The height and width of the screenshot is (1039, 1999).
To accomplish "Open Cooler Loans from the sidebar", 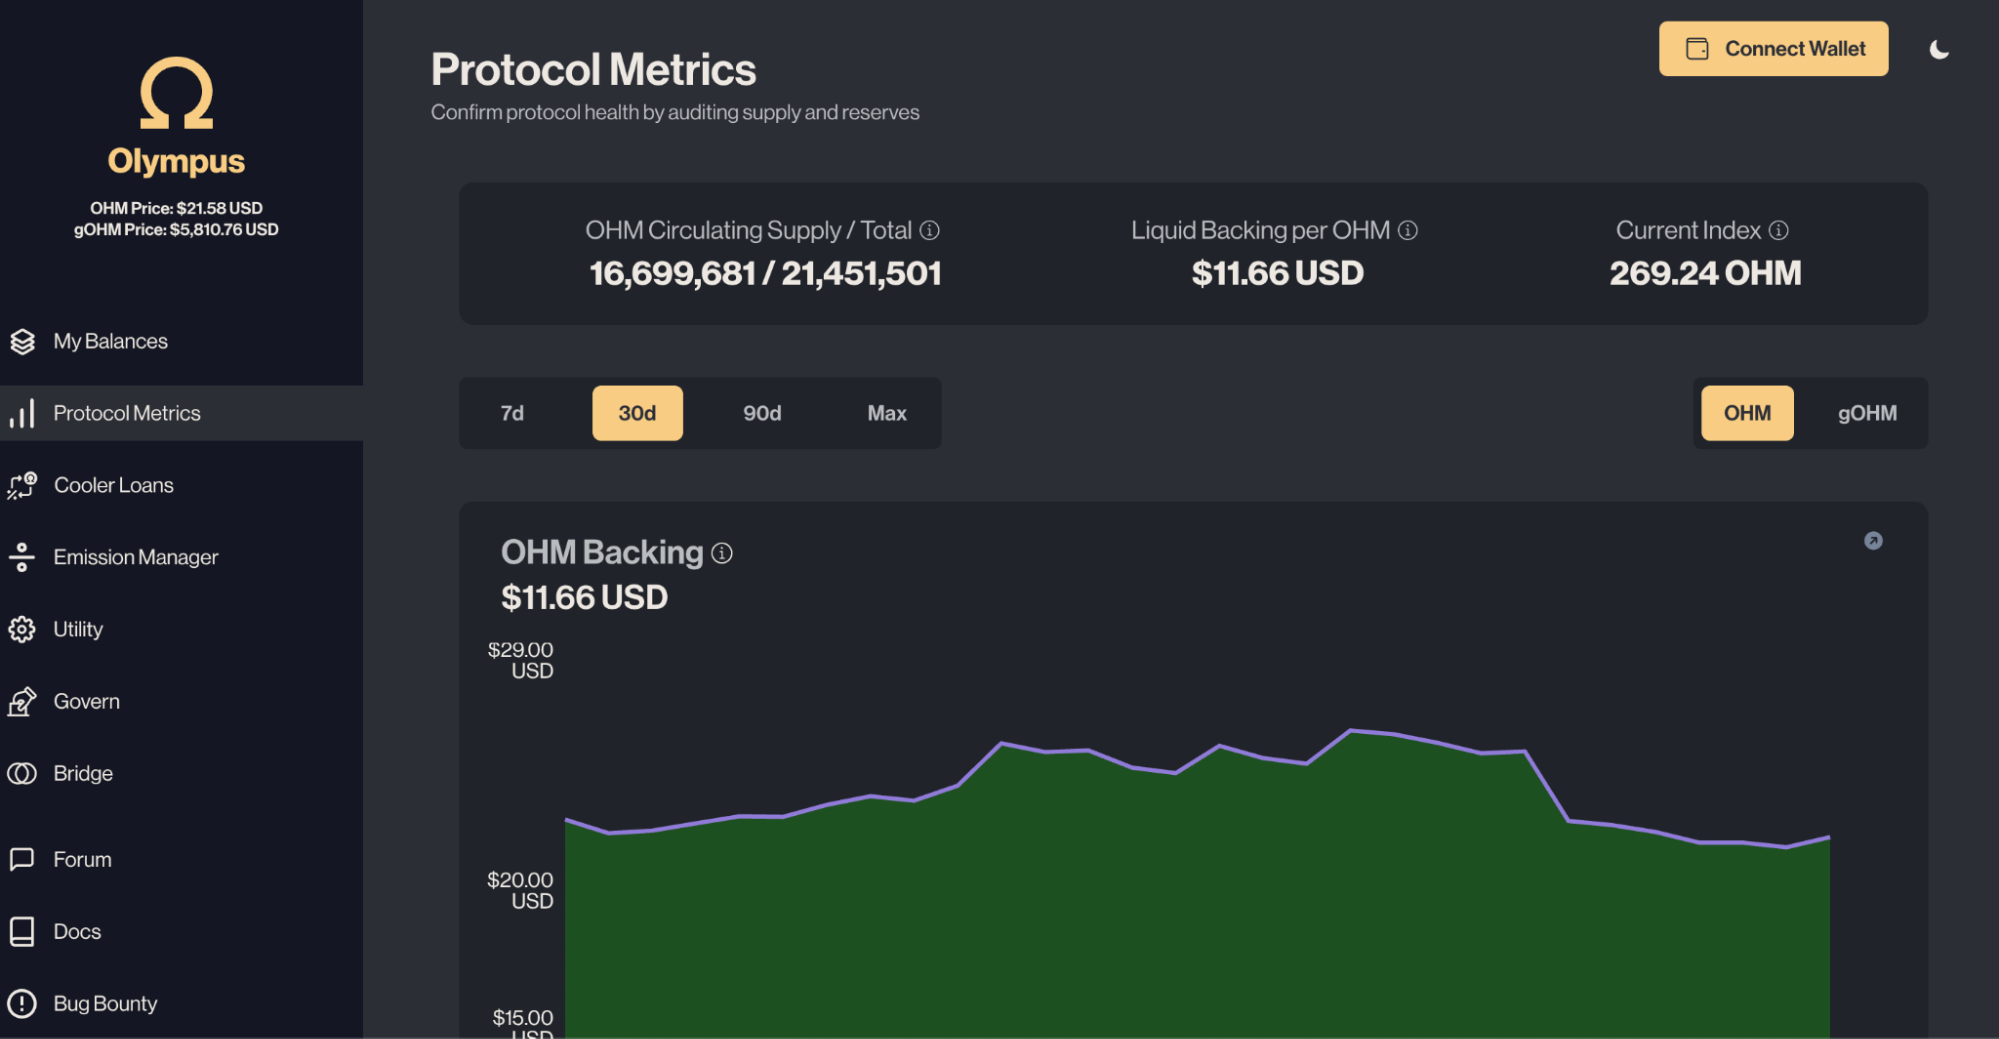I will tap(22, 485).
